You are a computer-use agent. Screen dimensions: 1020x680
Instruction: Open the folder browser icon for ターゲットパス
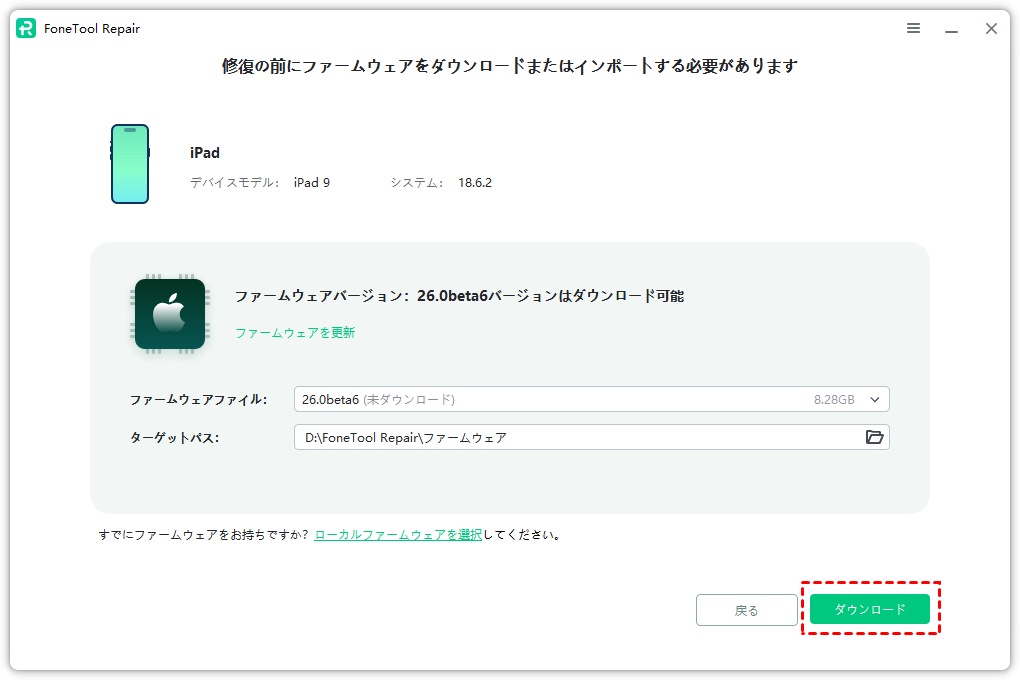tap(874, 437)
